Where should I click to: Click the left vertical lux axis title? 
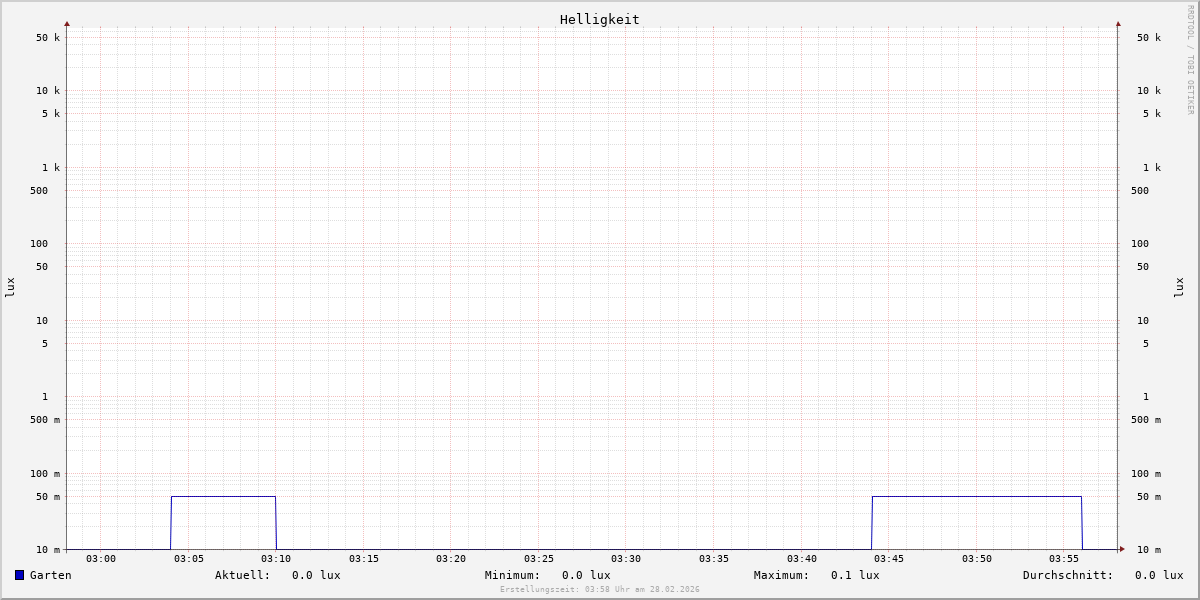[10, 287]
